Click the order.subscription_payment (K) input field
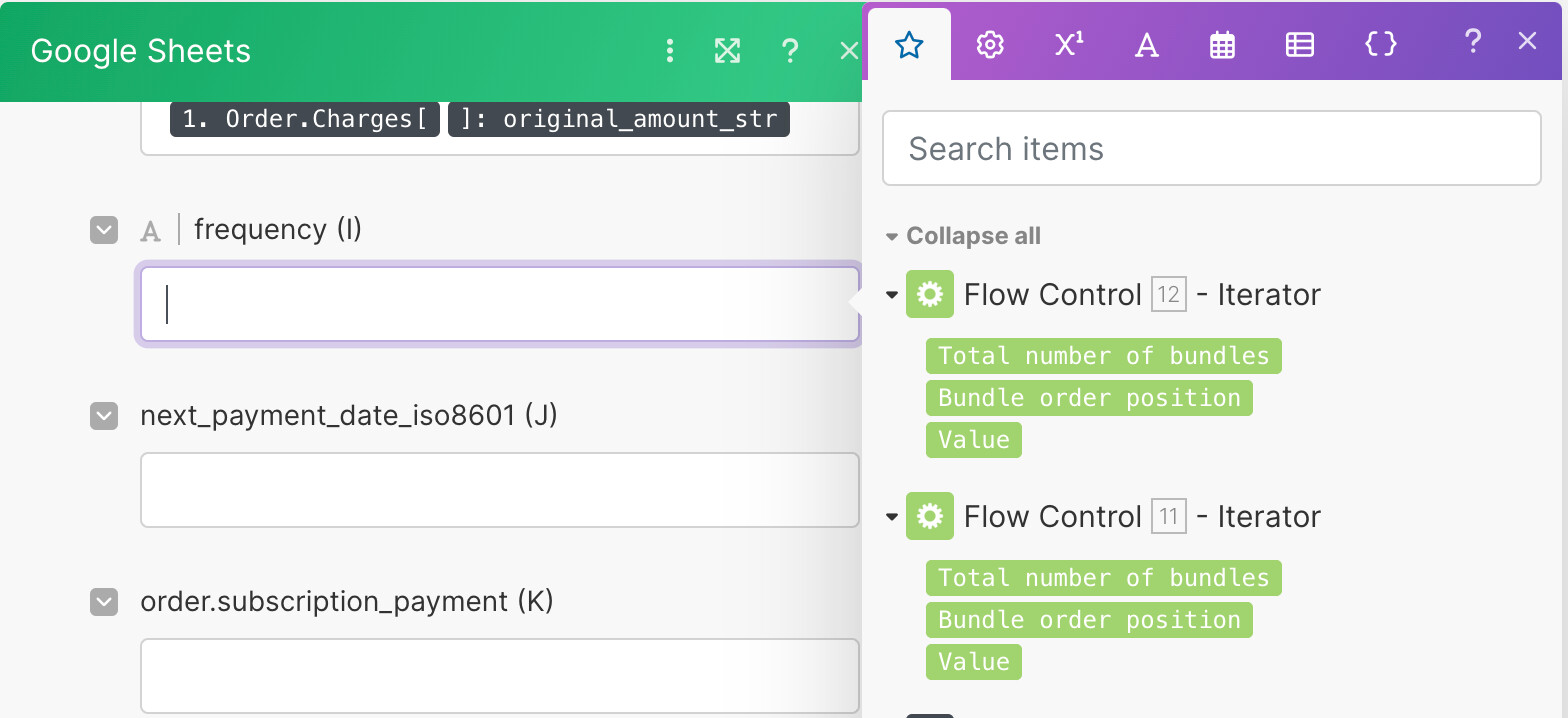 [500, 676]
